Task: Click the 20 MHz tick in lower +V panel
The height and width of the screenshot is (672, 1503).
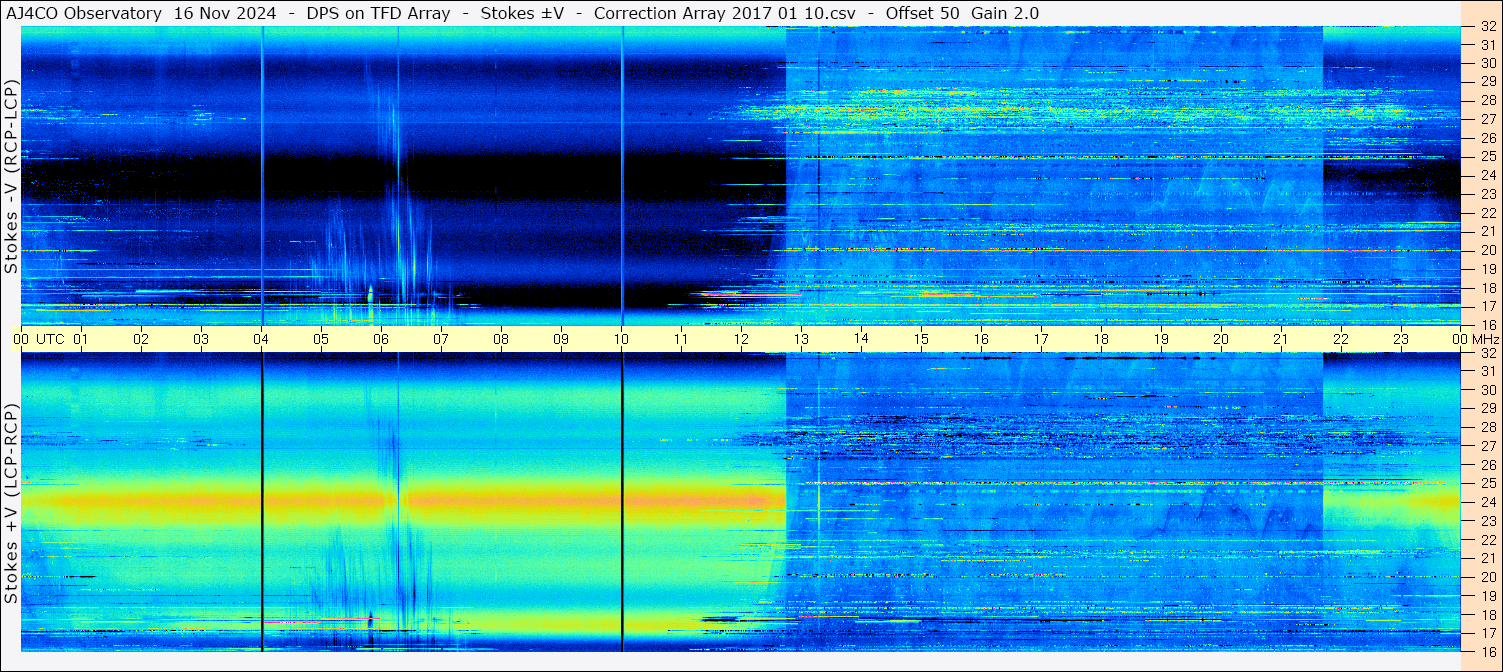Action: (x=1488, y=577)
